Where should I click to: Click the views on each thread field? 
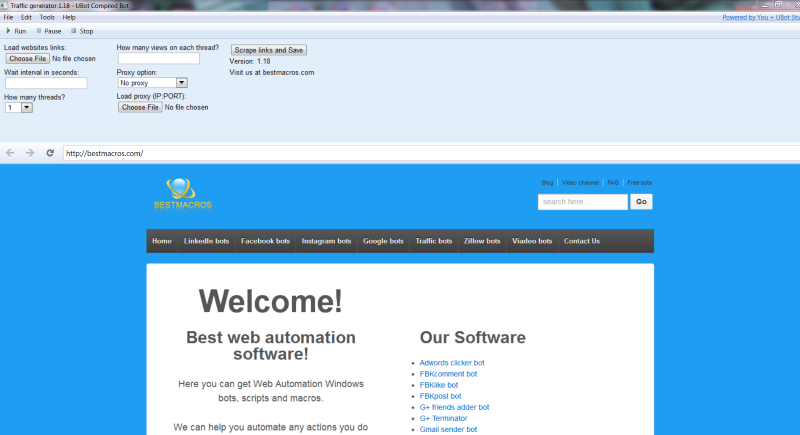[x=159, y=59]
